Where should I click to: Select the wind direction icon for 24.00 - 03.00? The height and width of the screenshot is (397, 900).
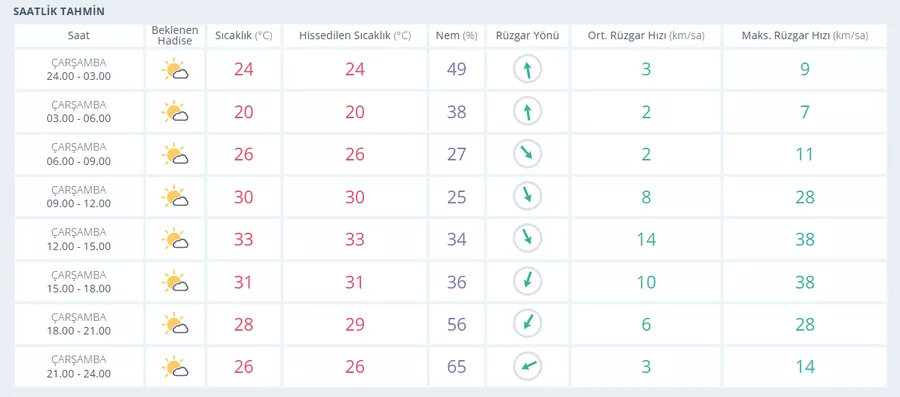pyautogui.click(x=527, y=69)
